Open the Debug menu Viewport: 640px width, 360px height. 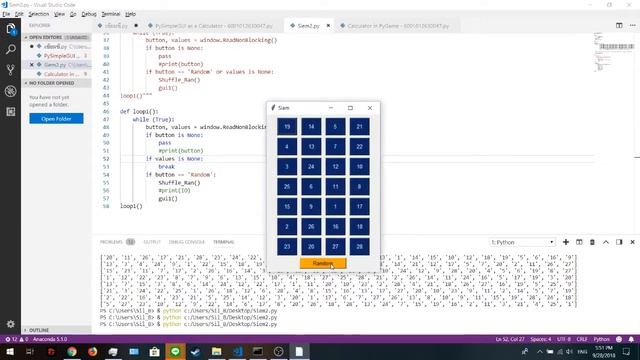pos(89,14)
